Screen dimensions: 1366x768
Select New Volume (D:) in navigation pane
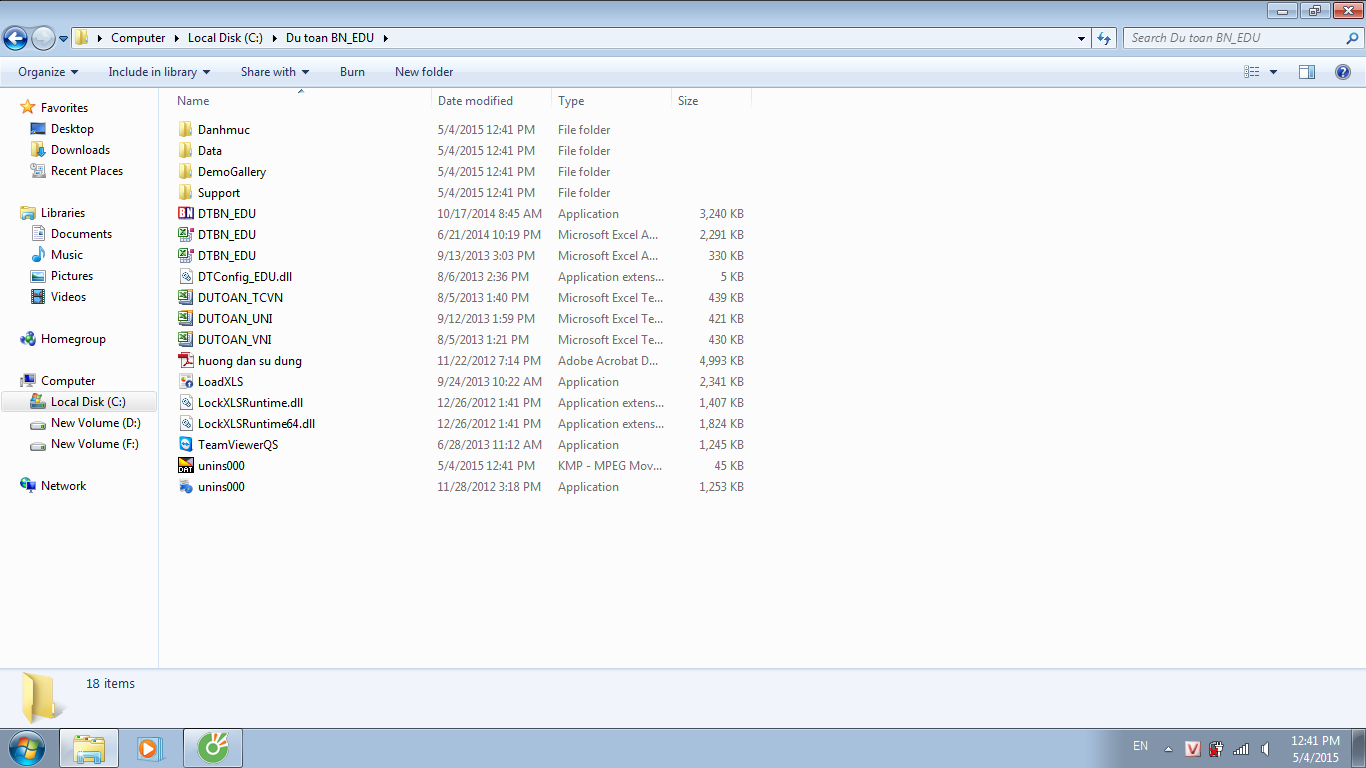click(95, 423)
